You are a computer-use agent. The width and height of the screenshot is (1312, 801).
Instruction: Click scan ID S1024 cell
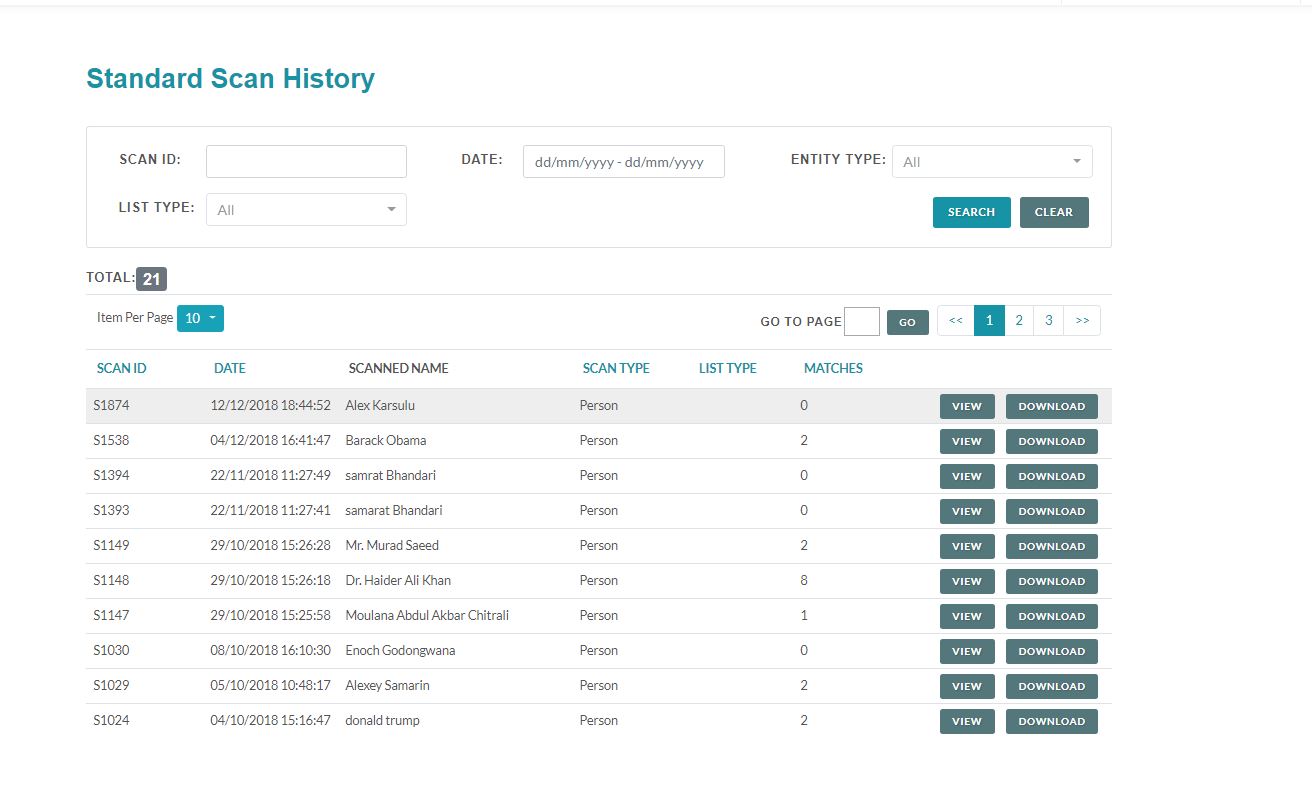(111, 720)
